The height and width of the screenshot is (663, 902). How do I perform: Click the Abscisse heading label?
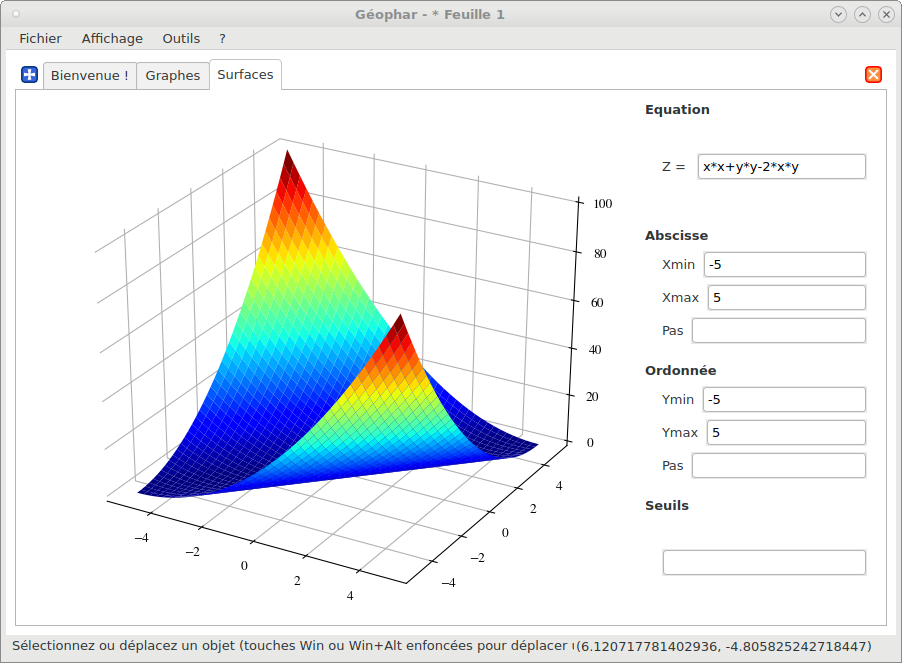(676, 236)
